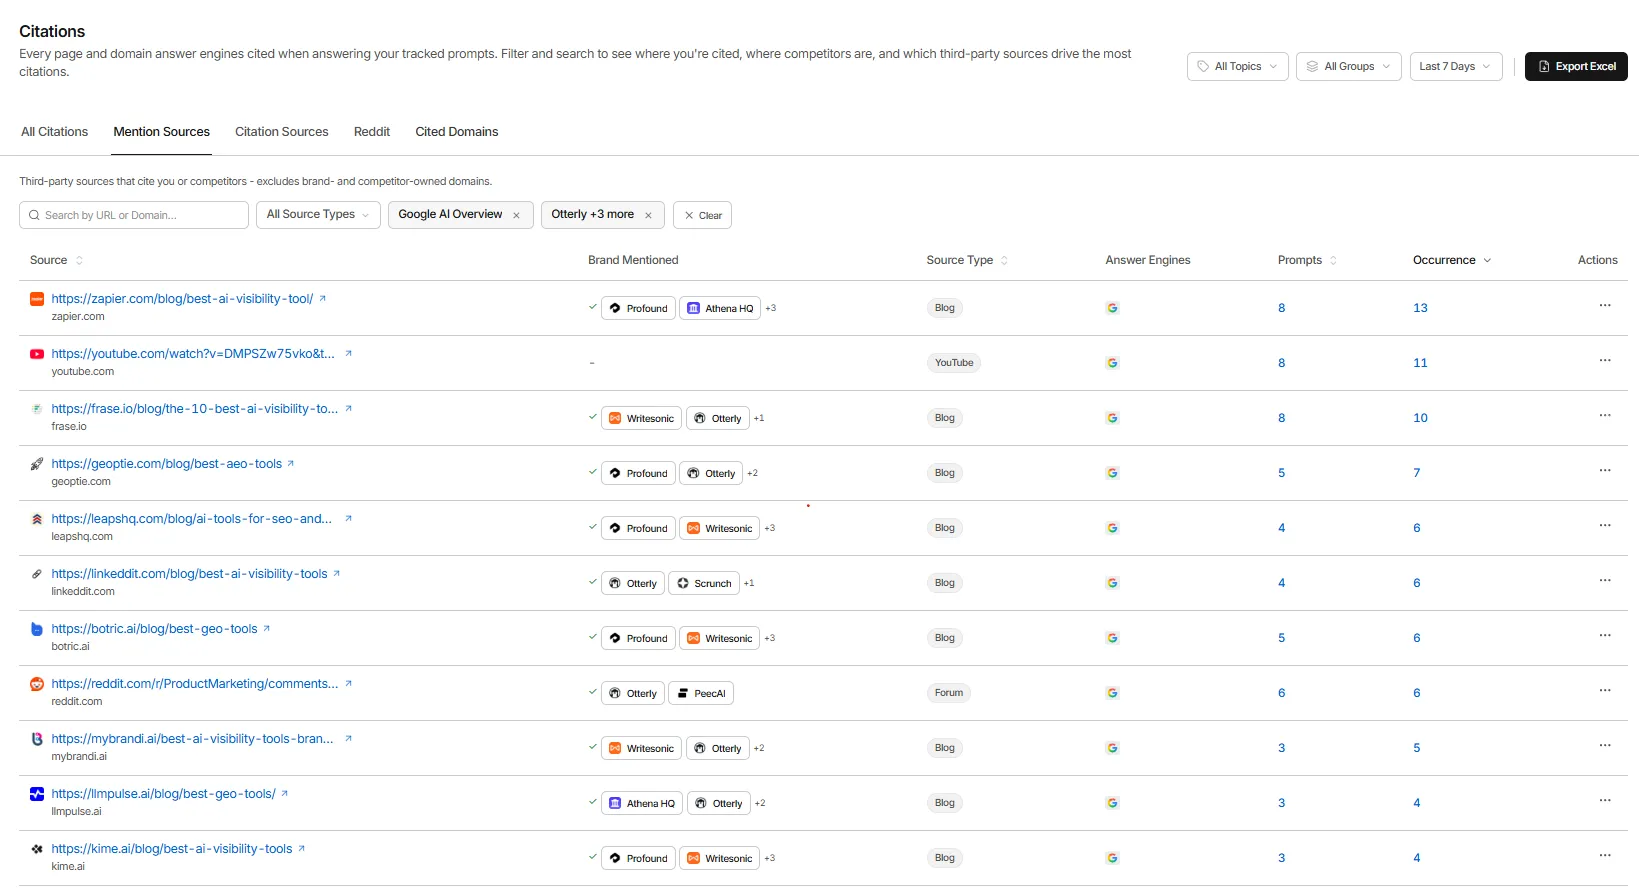Open actions menu for zapier.com row

(1605, 306)
